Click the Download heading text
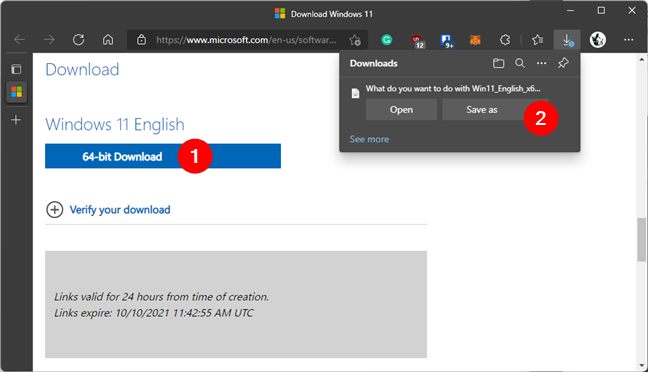The image size is (648, 372). pos(82,69)
